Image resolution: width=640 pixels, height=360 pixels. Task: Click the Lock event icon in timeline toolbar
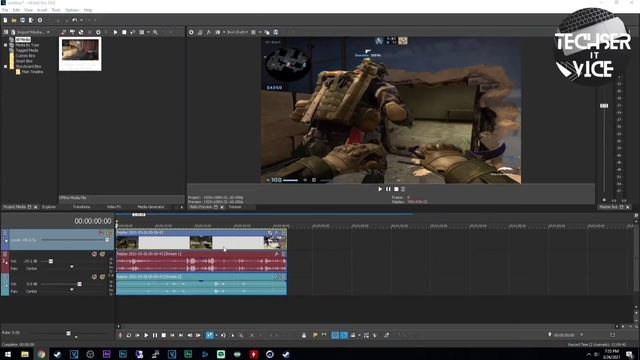pyautogui.click(x=304, y=335)
